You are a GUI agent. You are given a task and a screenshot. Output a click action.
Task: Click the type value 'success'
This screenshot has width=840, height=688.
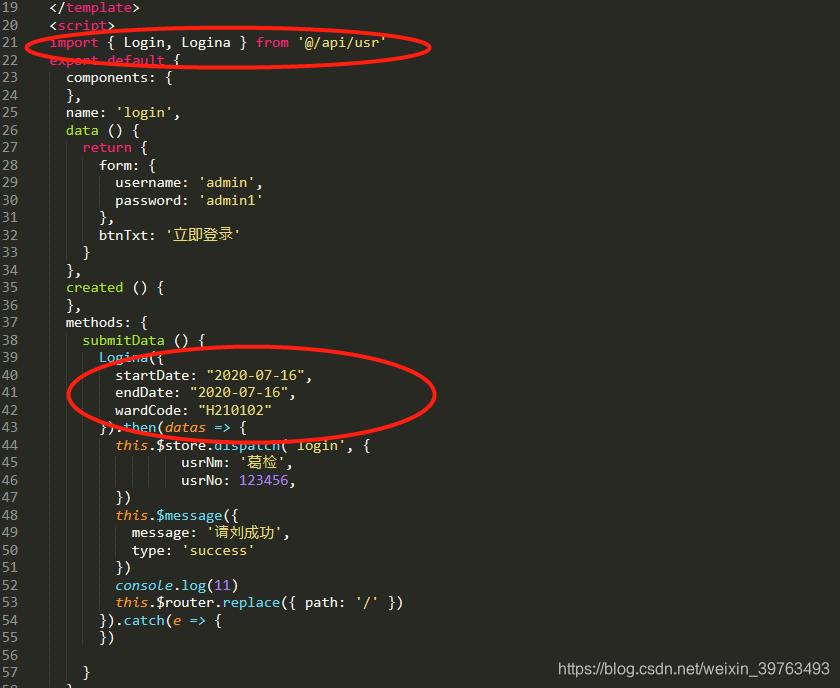click(218, 550)
